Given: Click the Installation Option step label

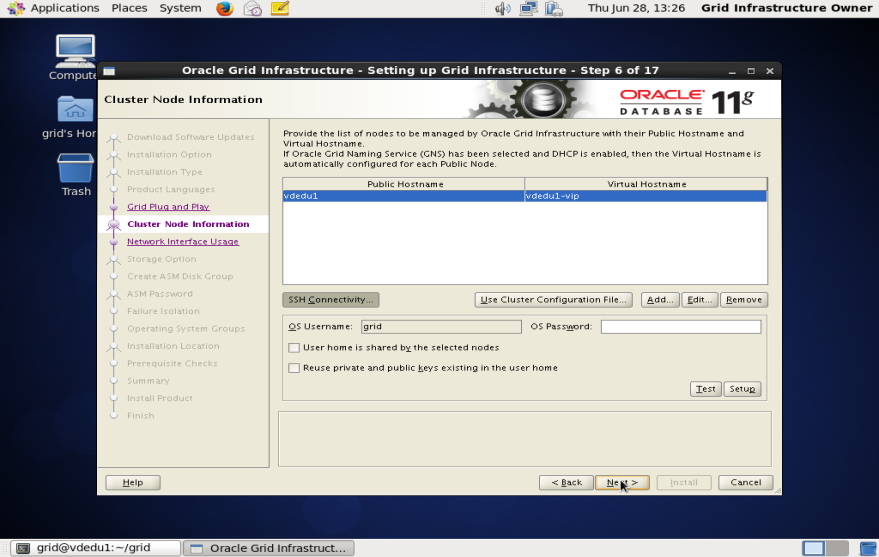Looking at the screenshot, I should click(x=169, y=155).
